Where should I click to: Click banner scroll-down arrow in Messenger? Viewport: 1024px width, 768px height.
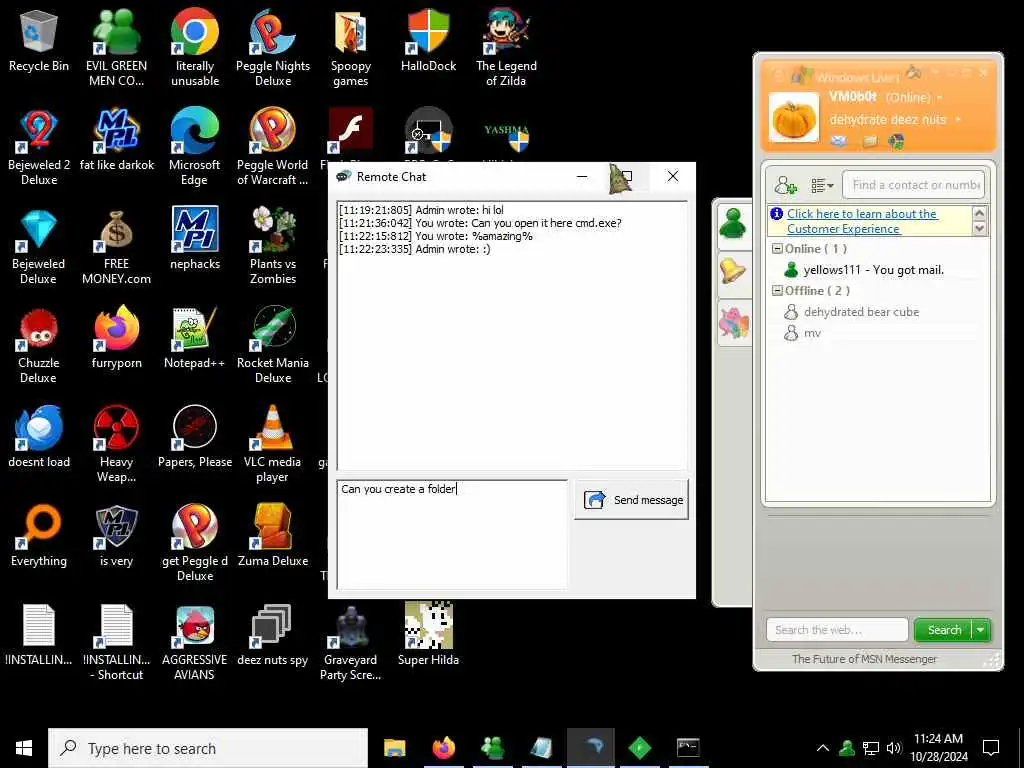point(979,228)
